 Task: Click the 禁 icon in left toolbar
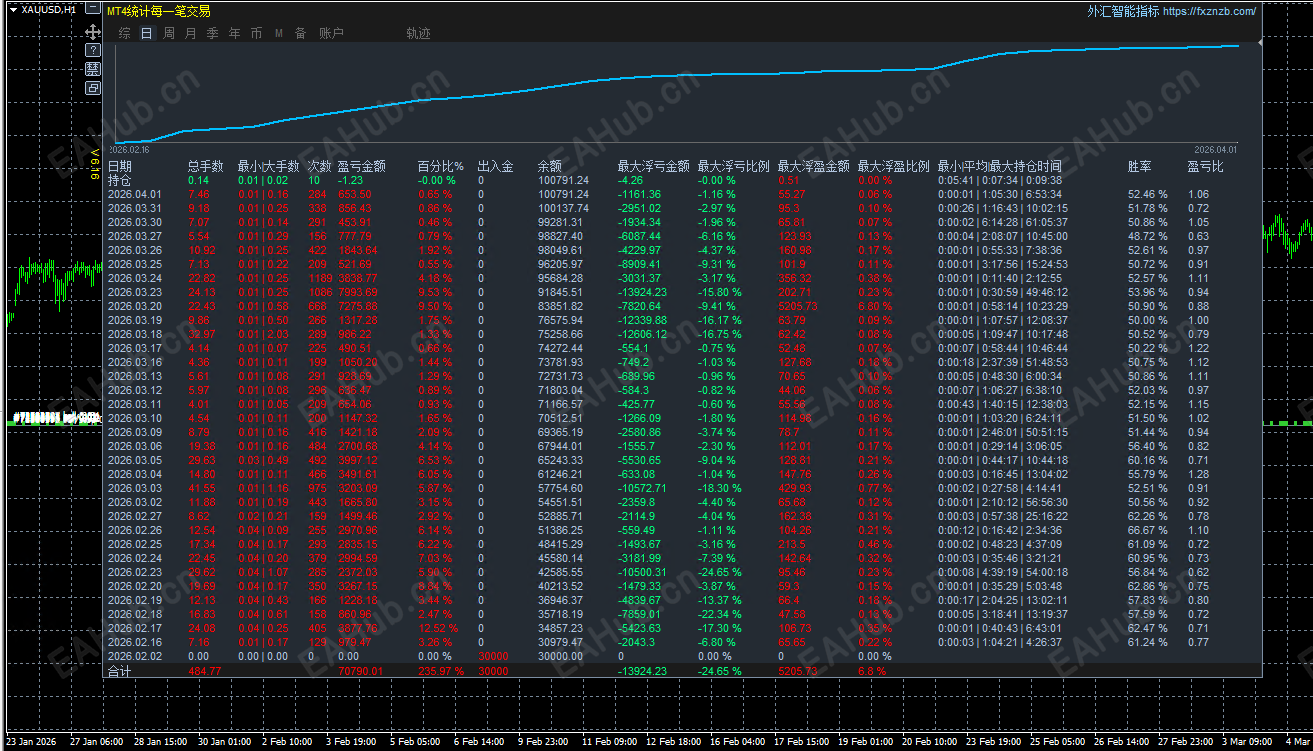click(x=93, y=68)
